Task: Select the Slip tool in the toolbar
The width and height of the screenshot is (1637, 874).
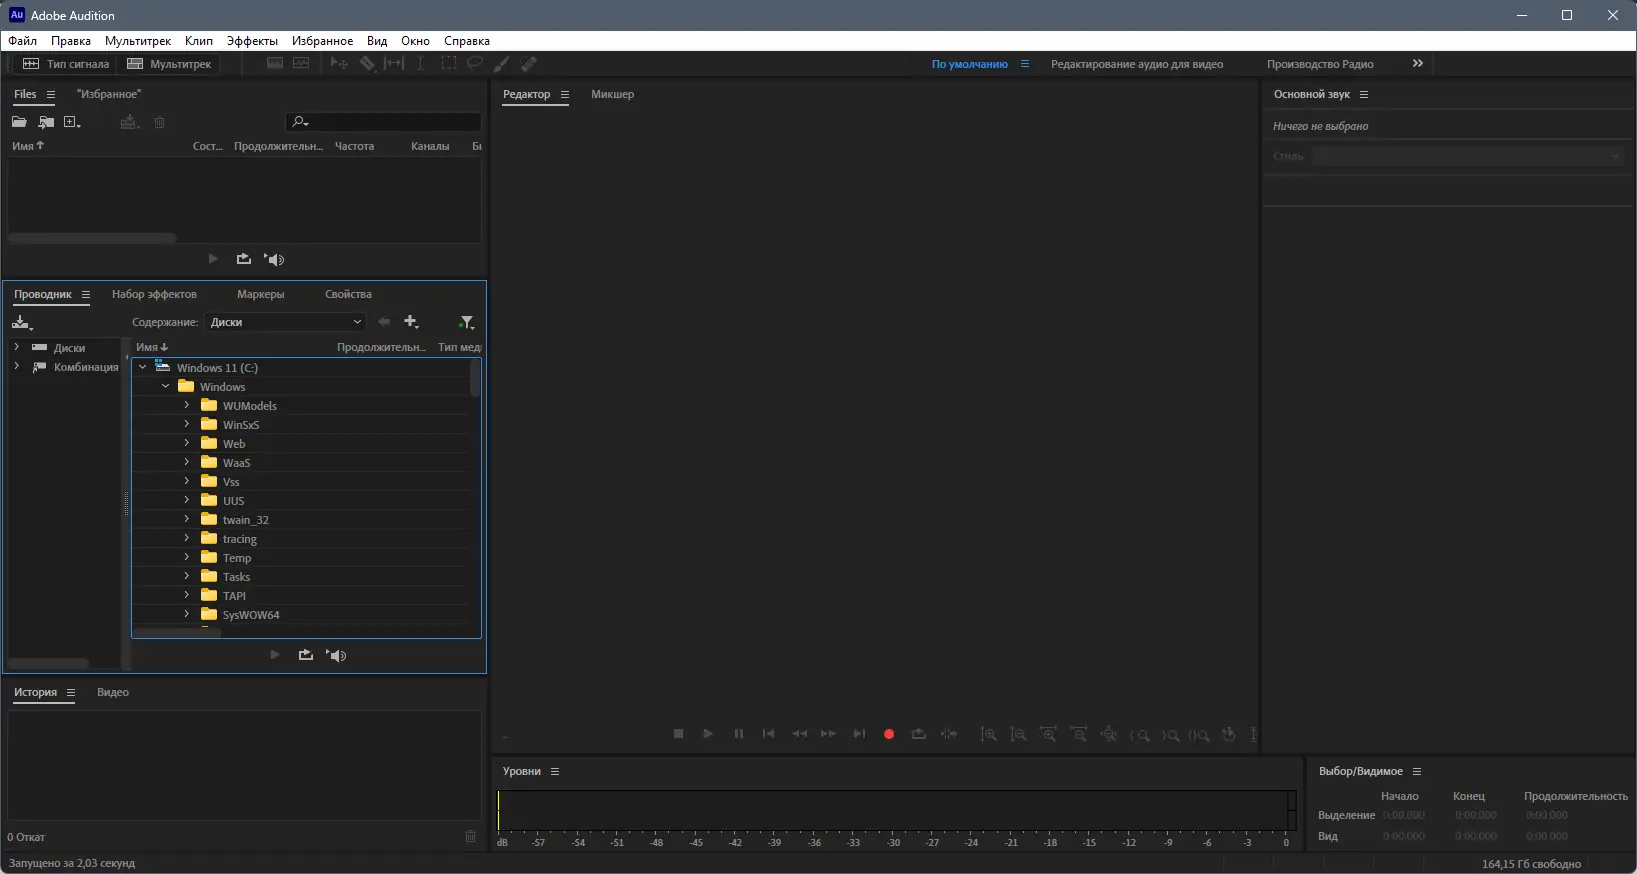Action: pyautogui.click(x=395, y=63)
